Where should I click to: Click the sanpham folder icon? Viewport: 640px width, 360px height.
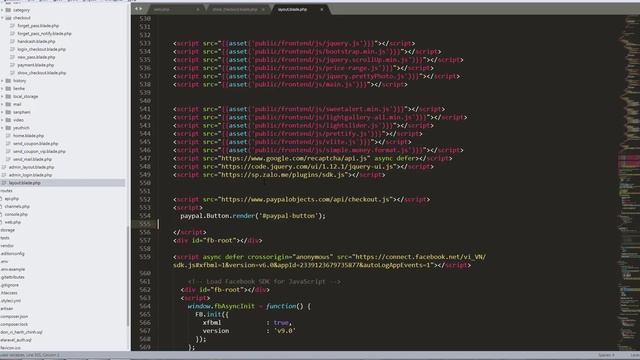8,112
